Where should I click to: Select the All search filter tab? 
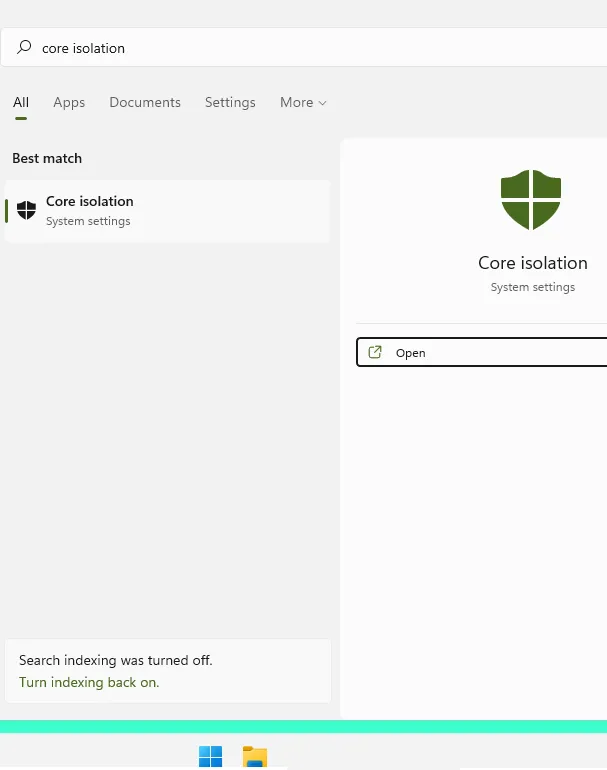point(21,102)
